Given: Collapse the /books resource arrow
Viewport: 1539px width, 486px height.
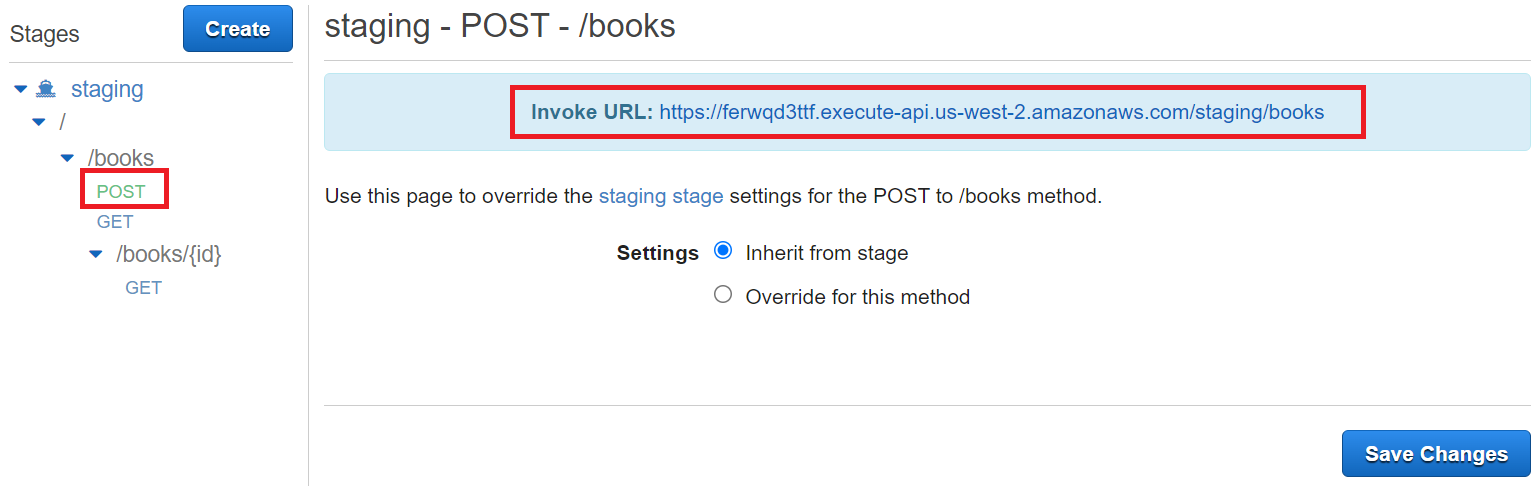Looking at the screenshot, I should click(x=67, y=158).
